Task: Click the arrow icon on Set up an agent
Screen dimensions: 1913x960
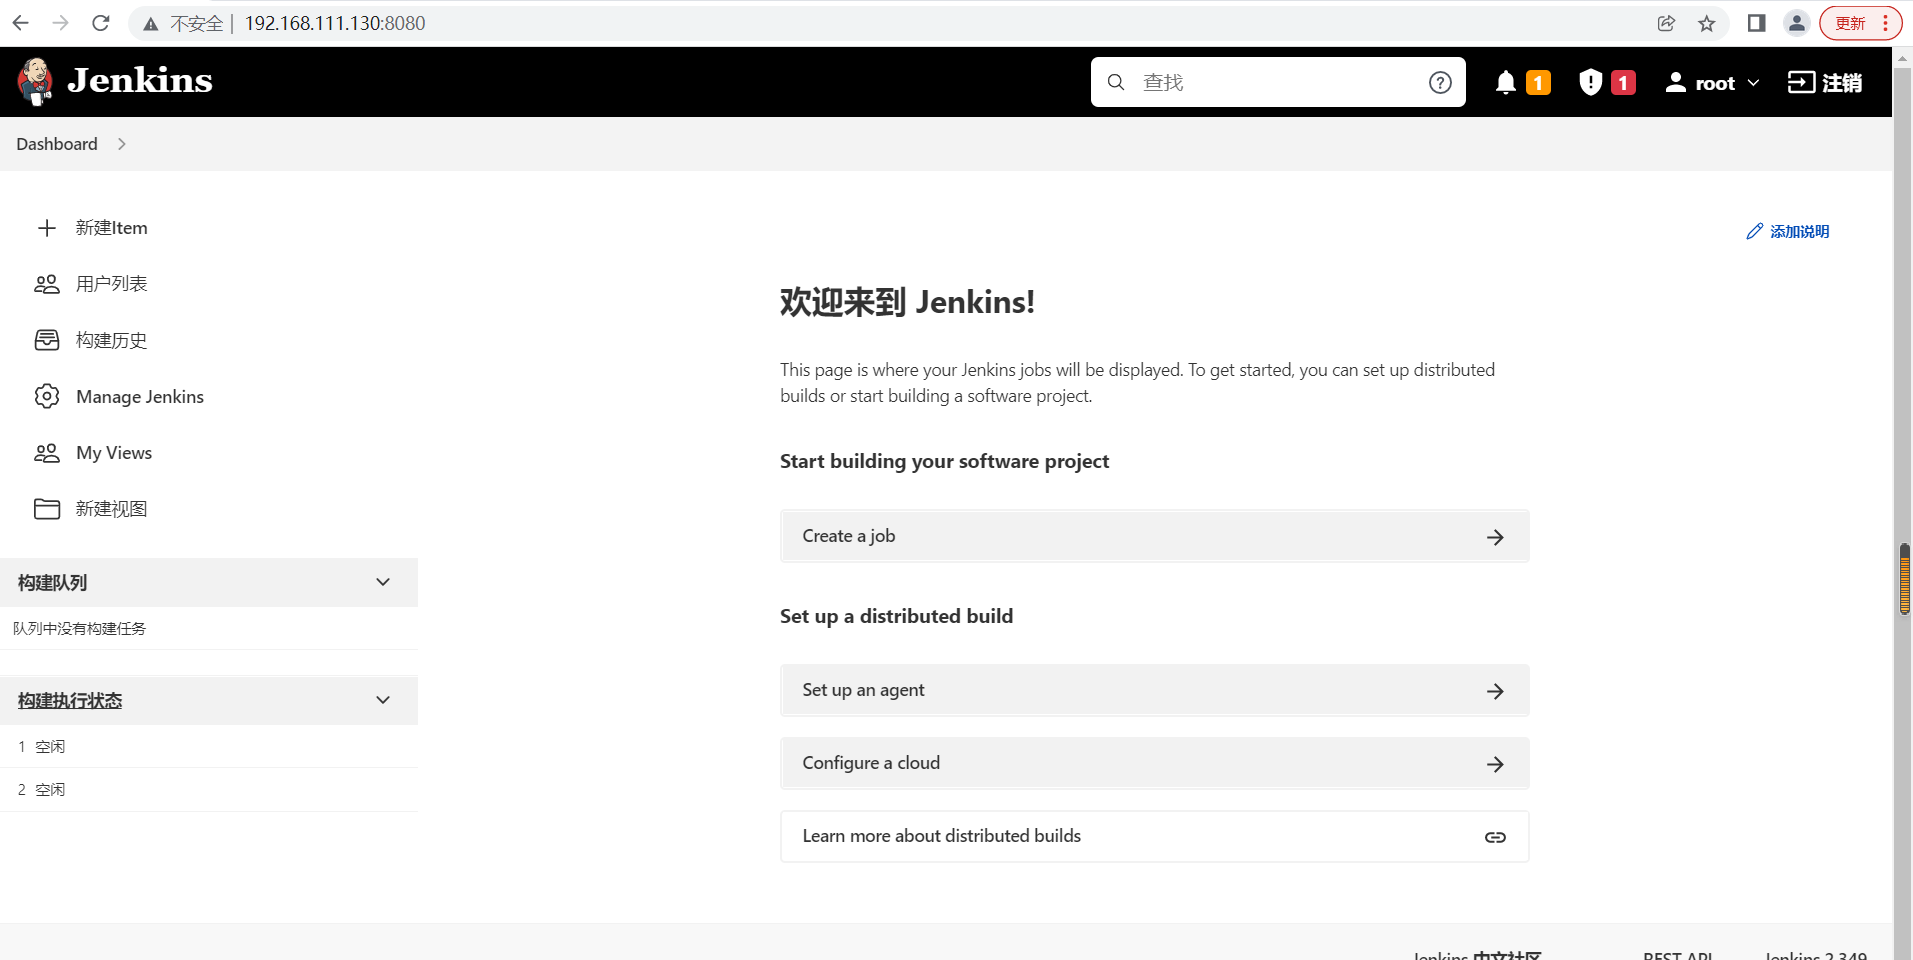Action: click(x=1495, y=691)
